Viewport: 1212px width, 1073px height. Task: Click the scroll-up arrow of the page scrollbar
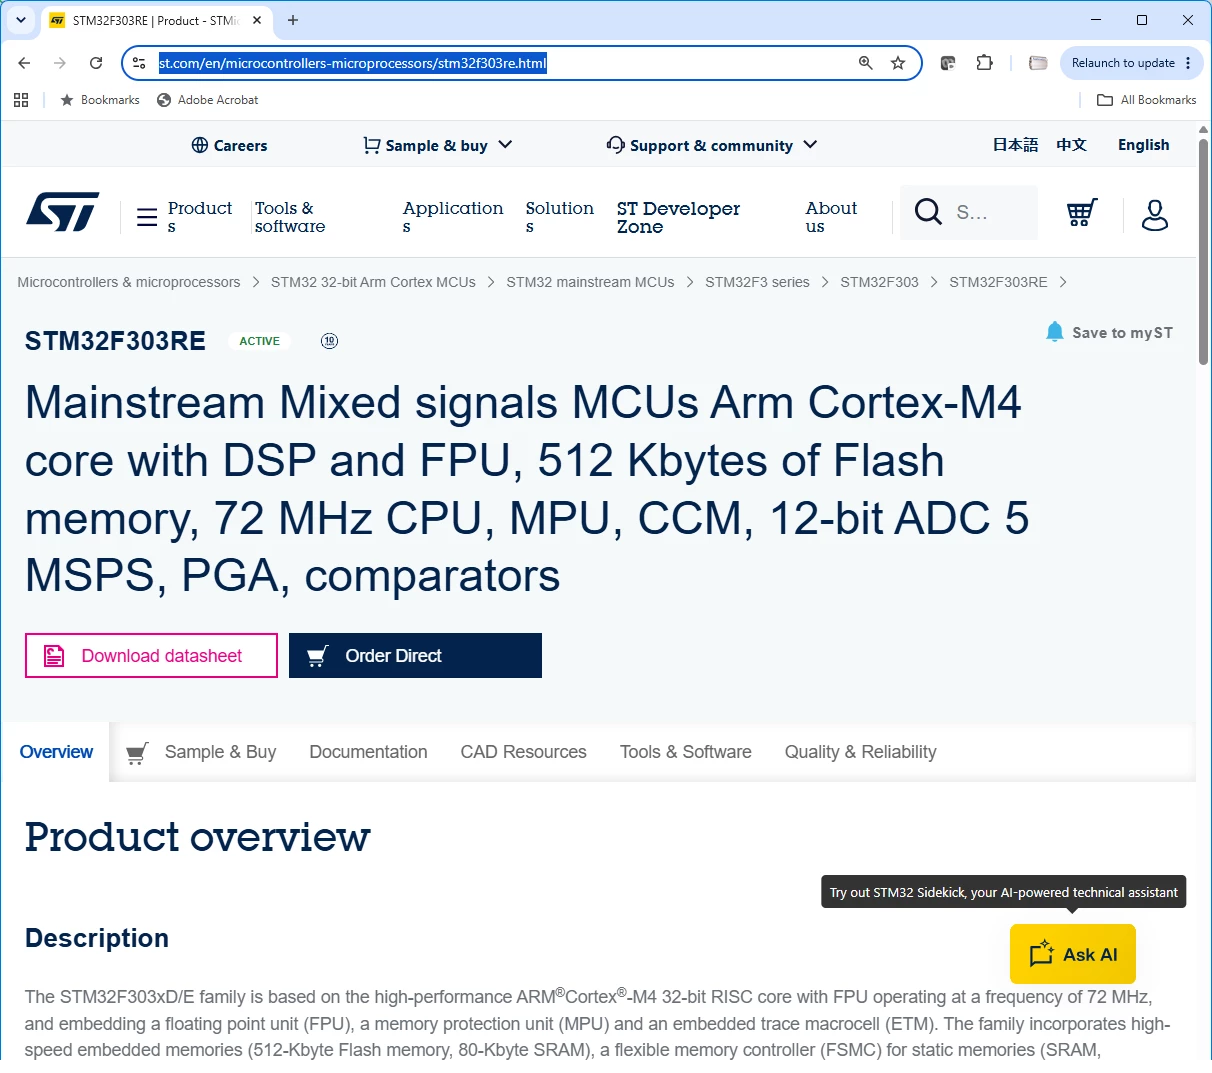point(1203,130)
